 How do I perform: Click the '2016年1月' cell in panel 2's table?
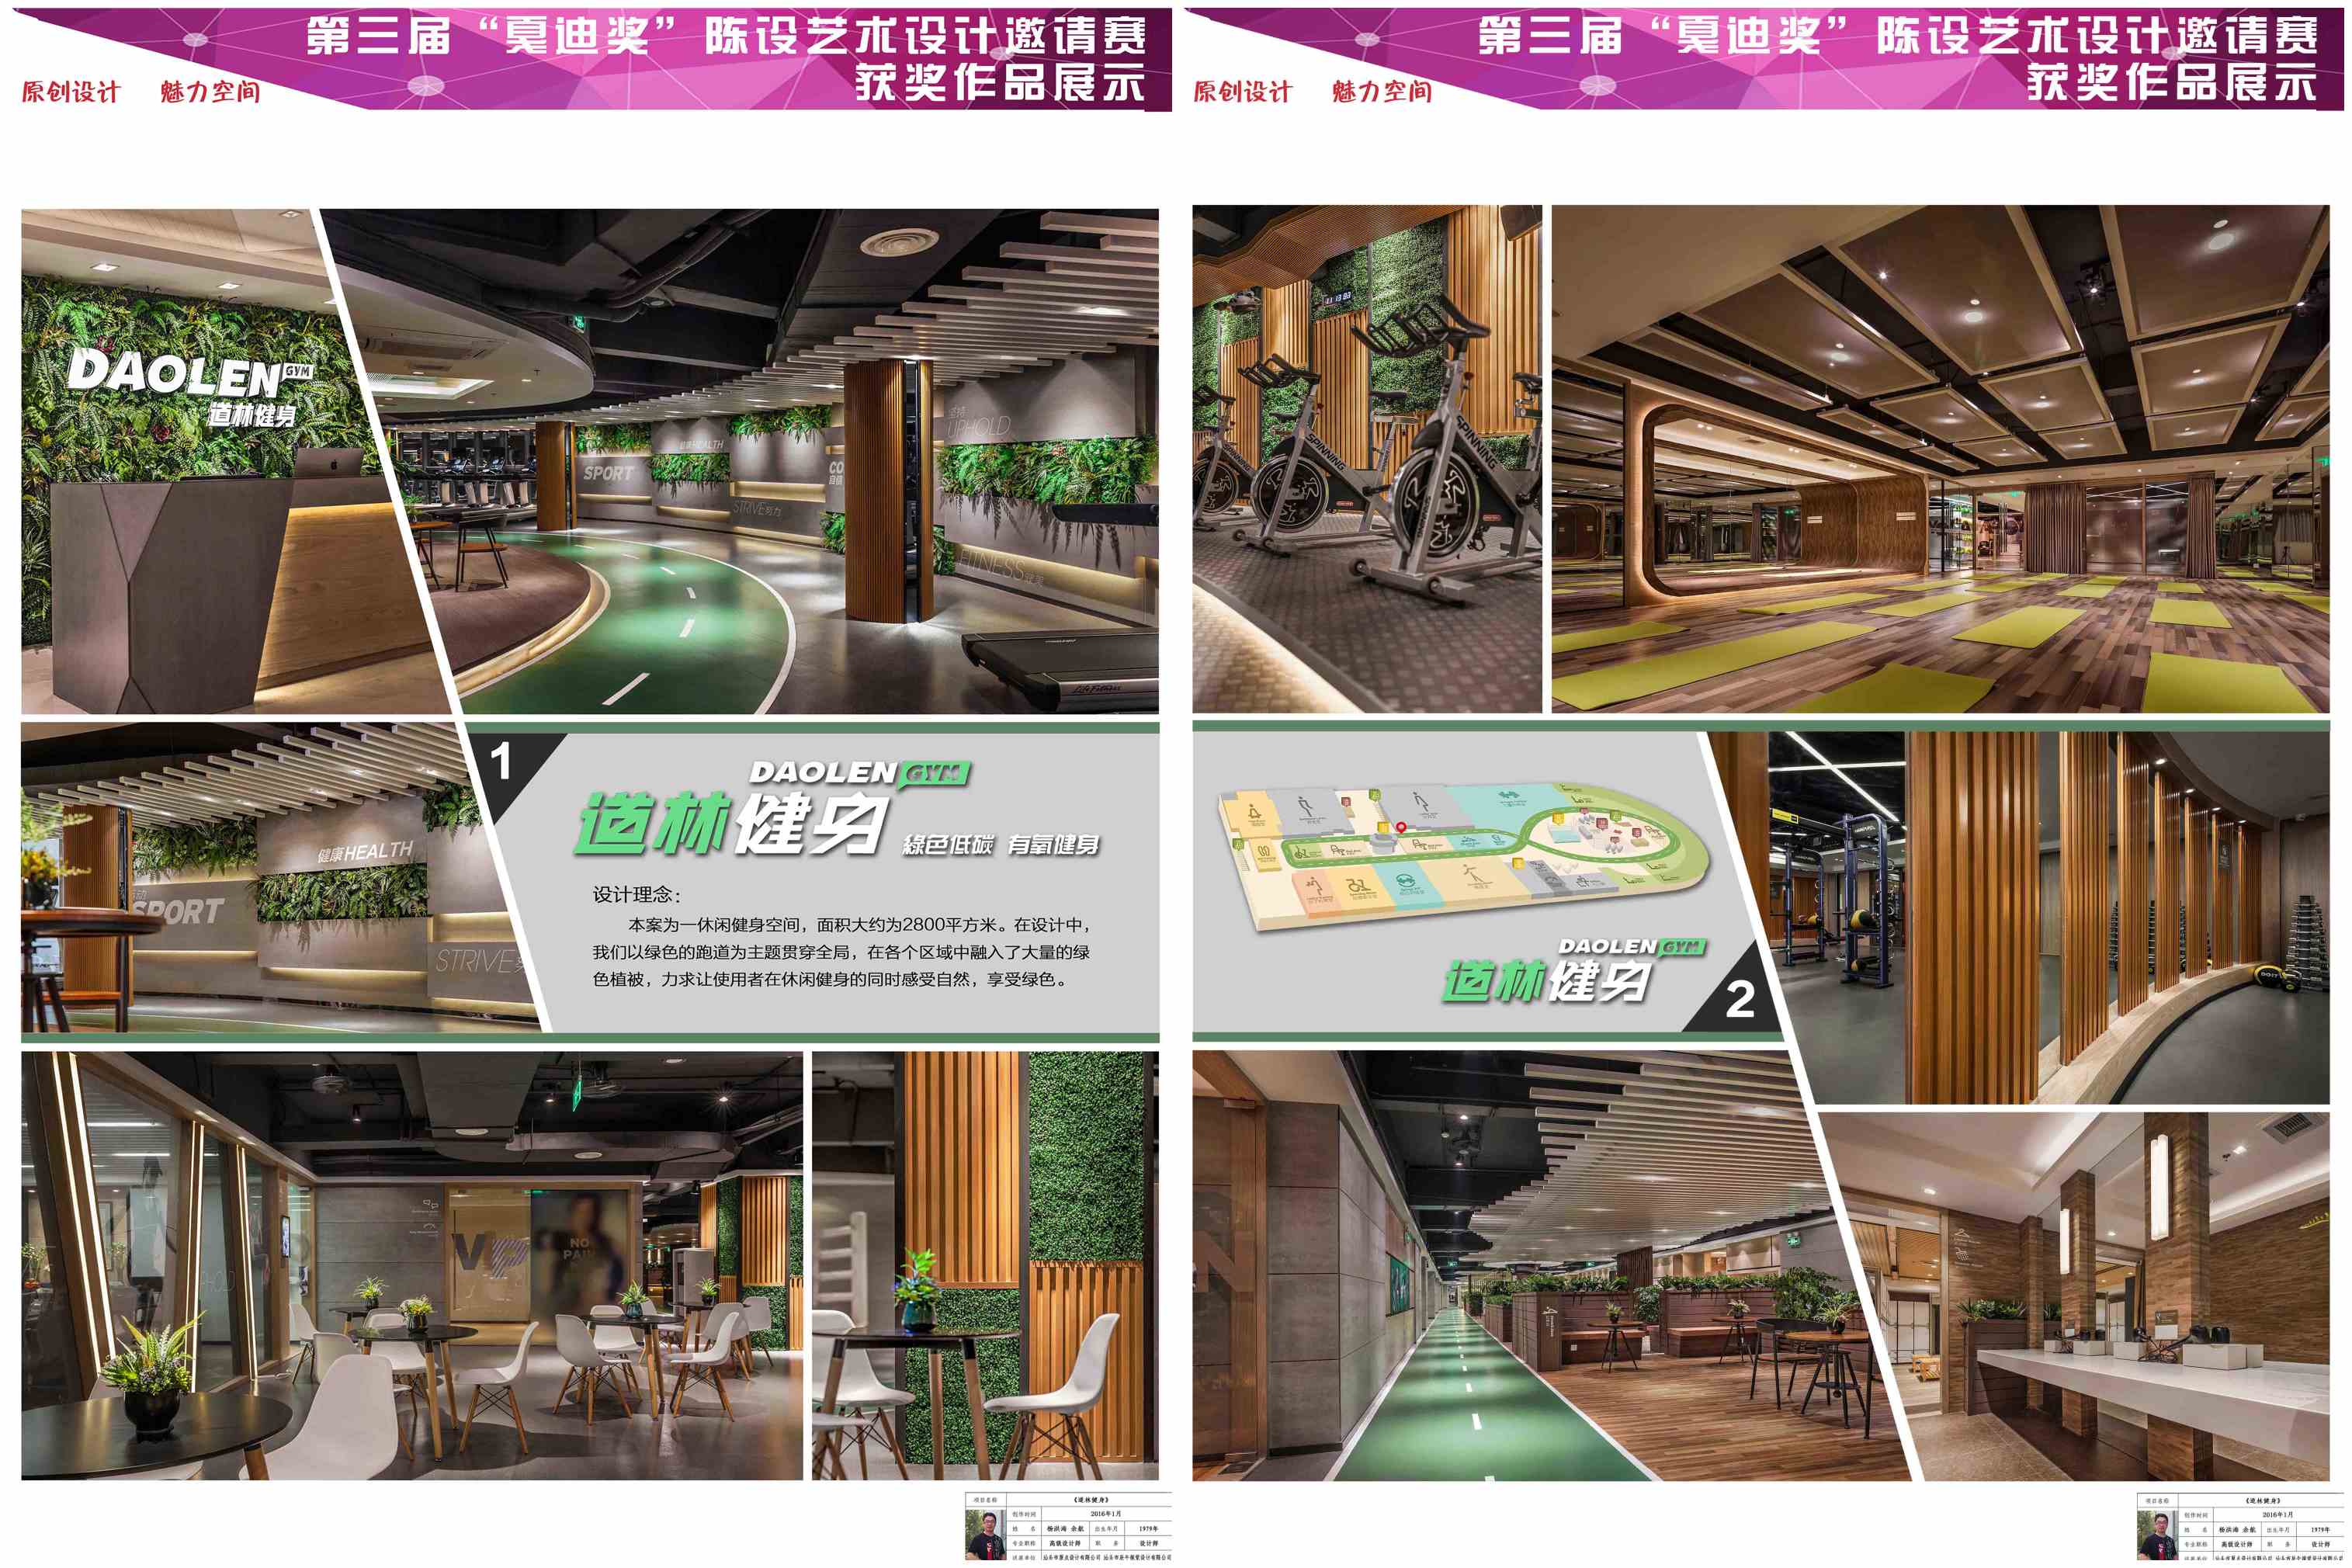point(2278,1515)
